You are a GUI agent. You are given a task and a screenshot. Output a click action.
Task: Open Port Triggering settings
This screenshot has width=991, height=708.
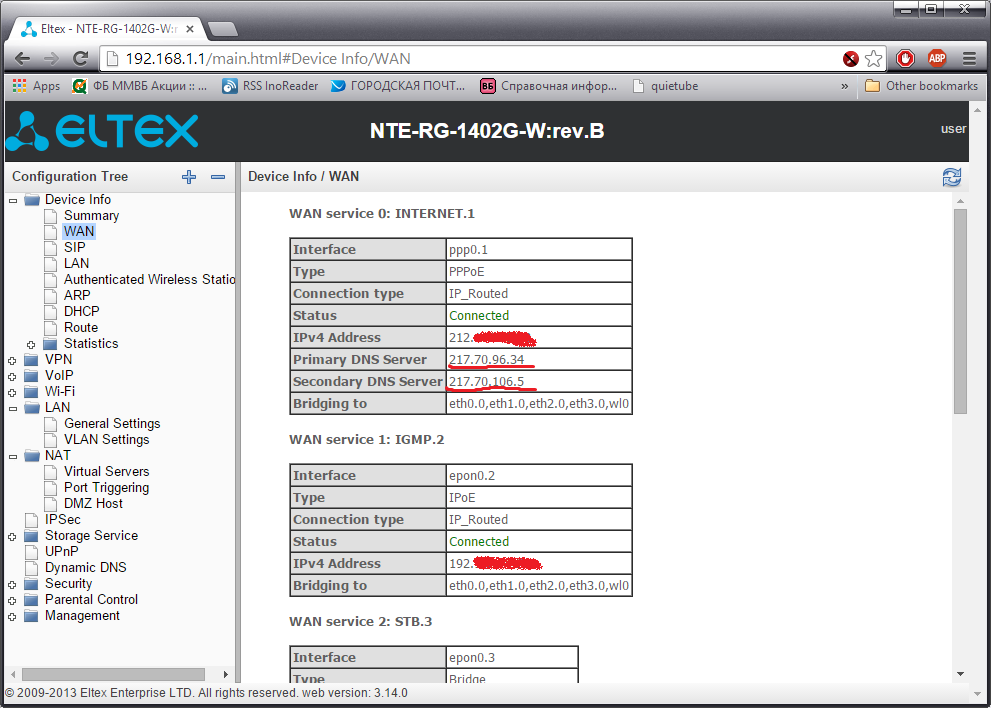pos(107,487)
